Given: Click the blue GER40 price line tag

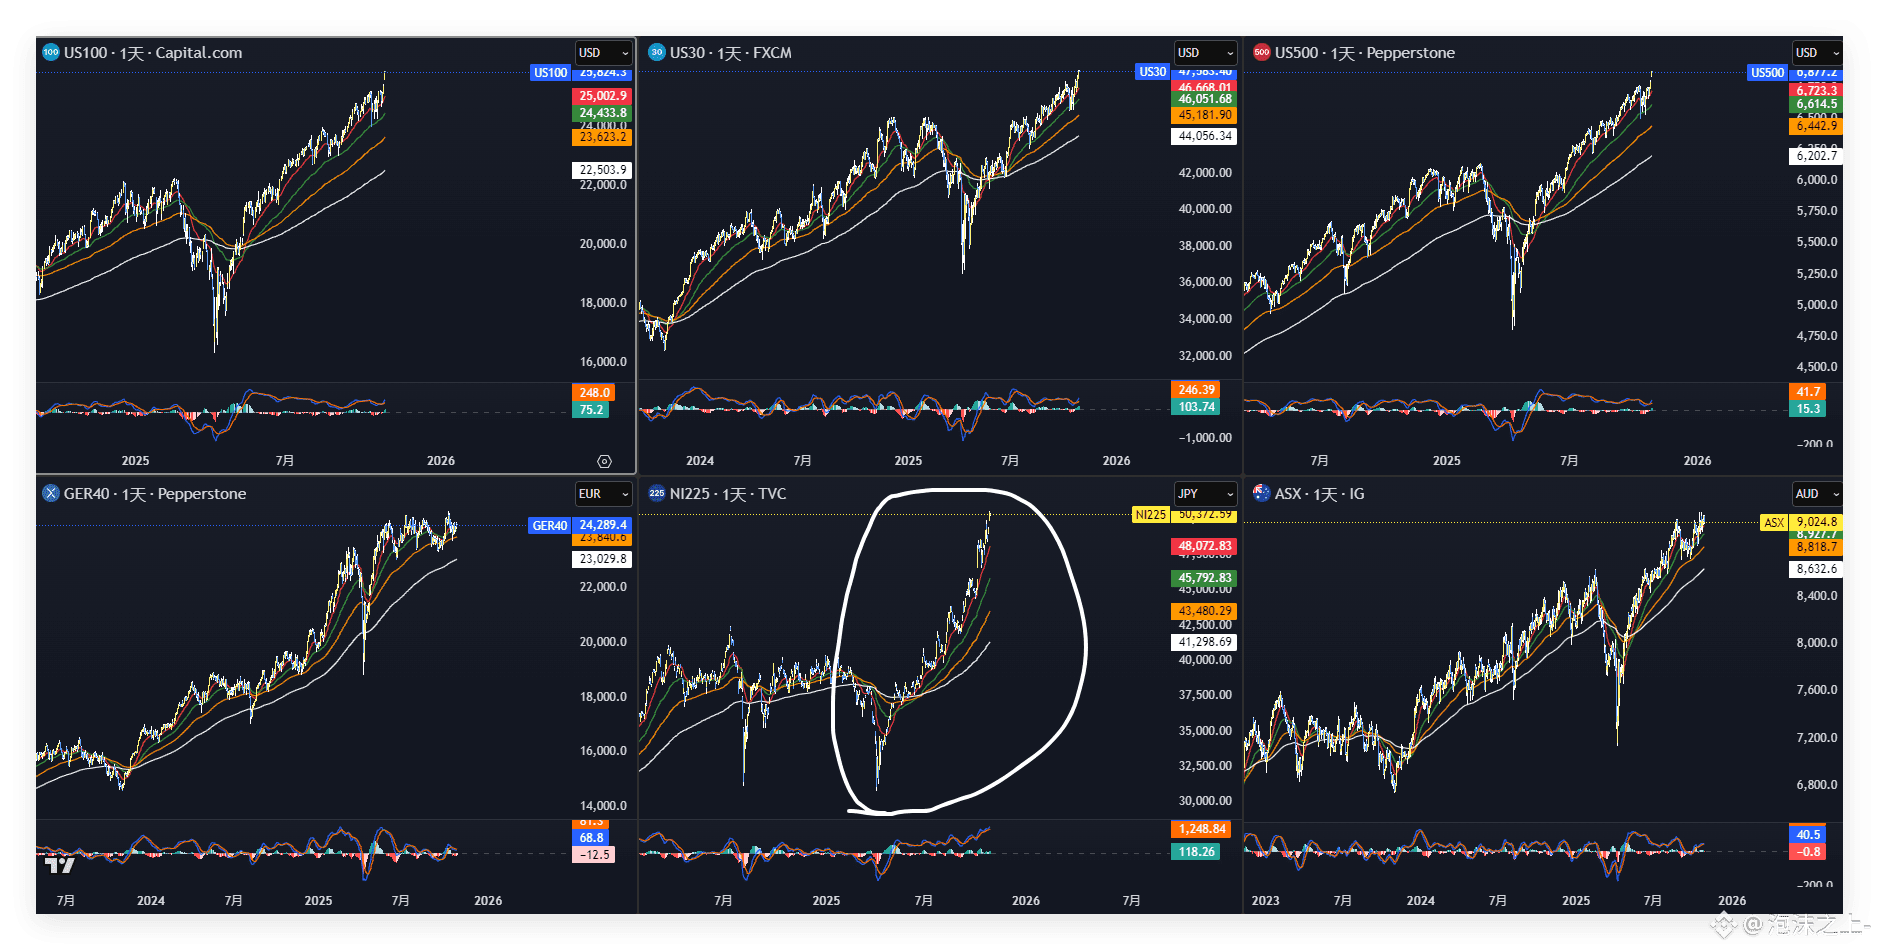Looking at the screenshot, I should pyautogui.click(x=550, y=526).
